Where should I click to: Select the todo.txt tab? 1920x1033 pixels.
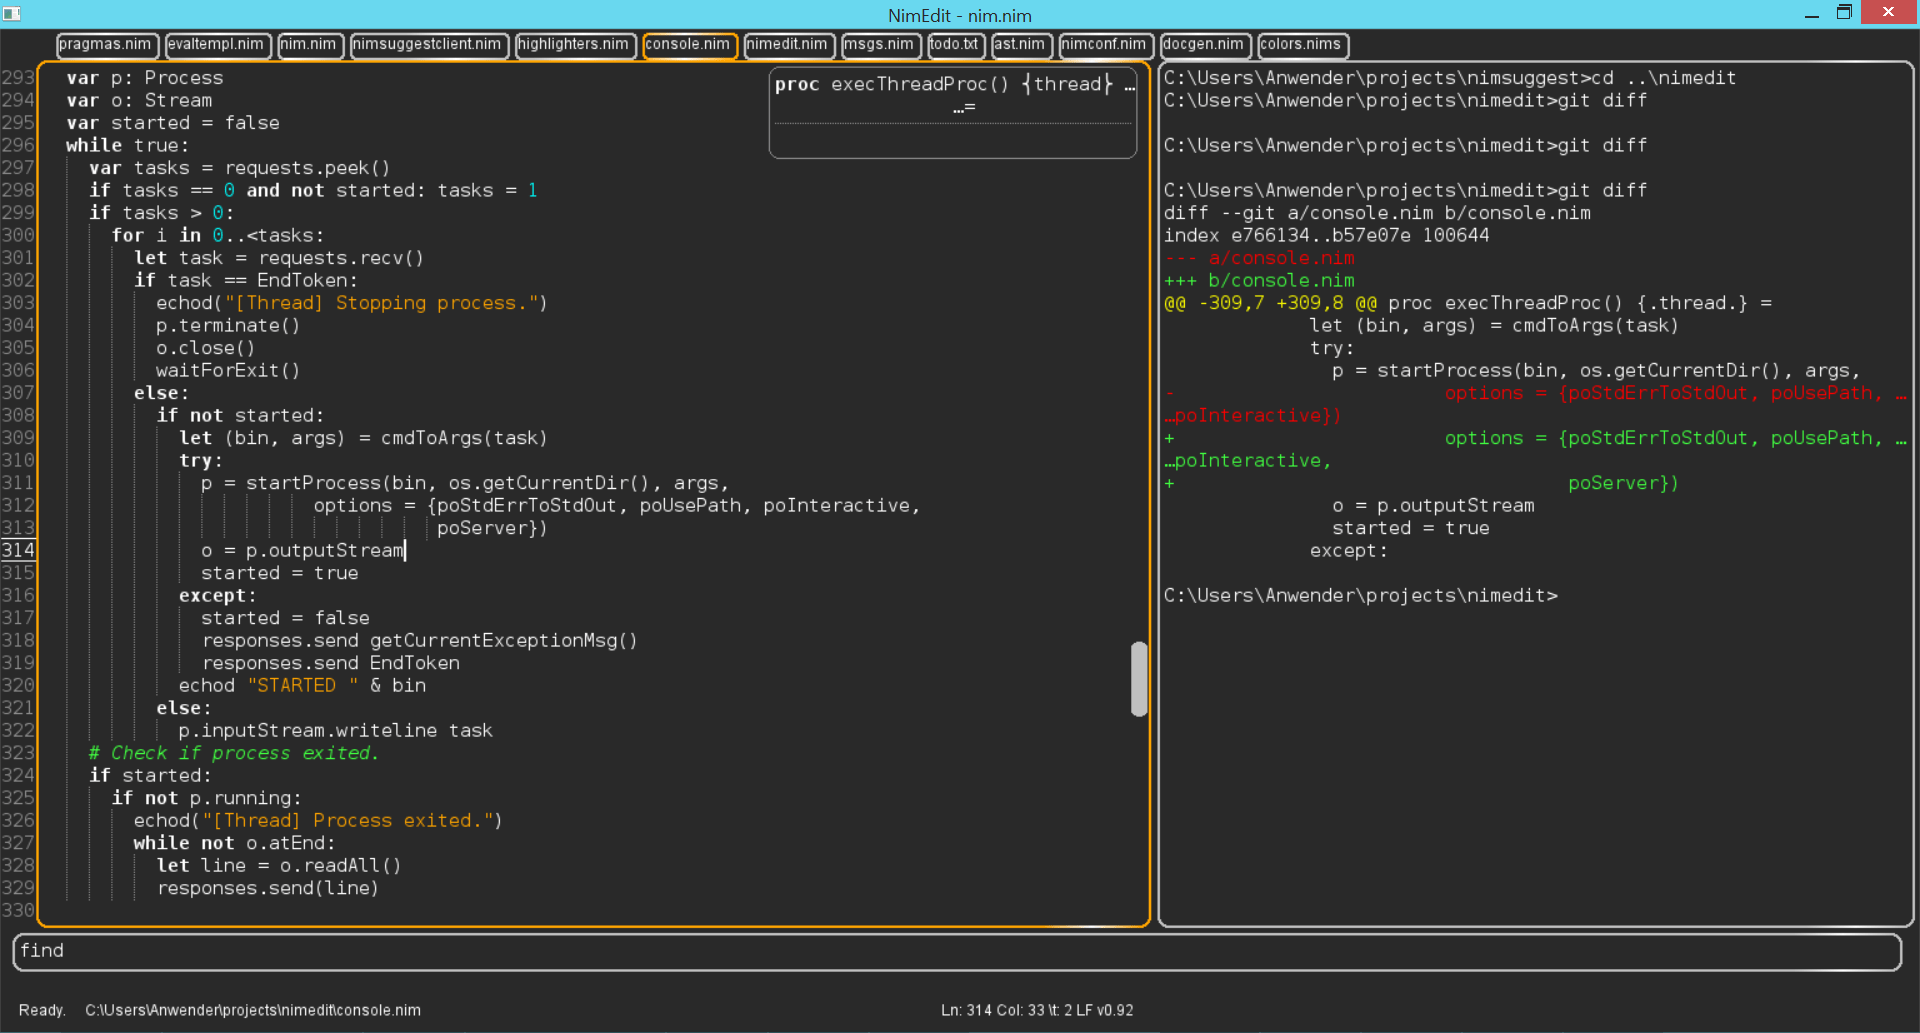click(955, 45)
